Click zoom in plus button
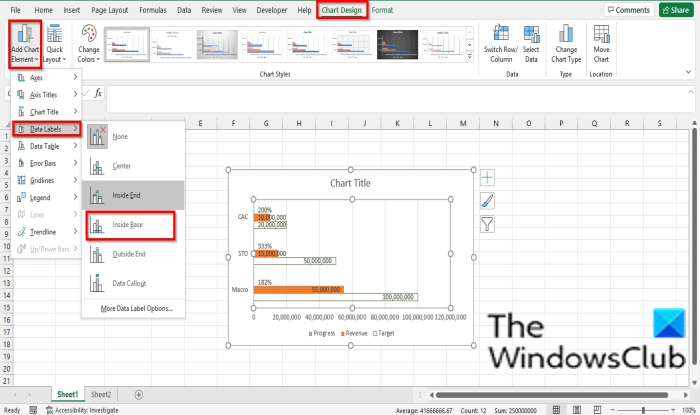700x415 pixels. point(673,410)
